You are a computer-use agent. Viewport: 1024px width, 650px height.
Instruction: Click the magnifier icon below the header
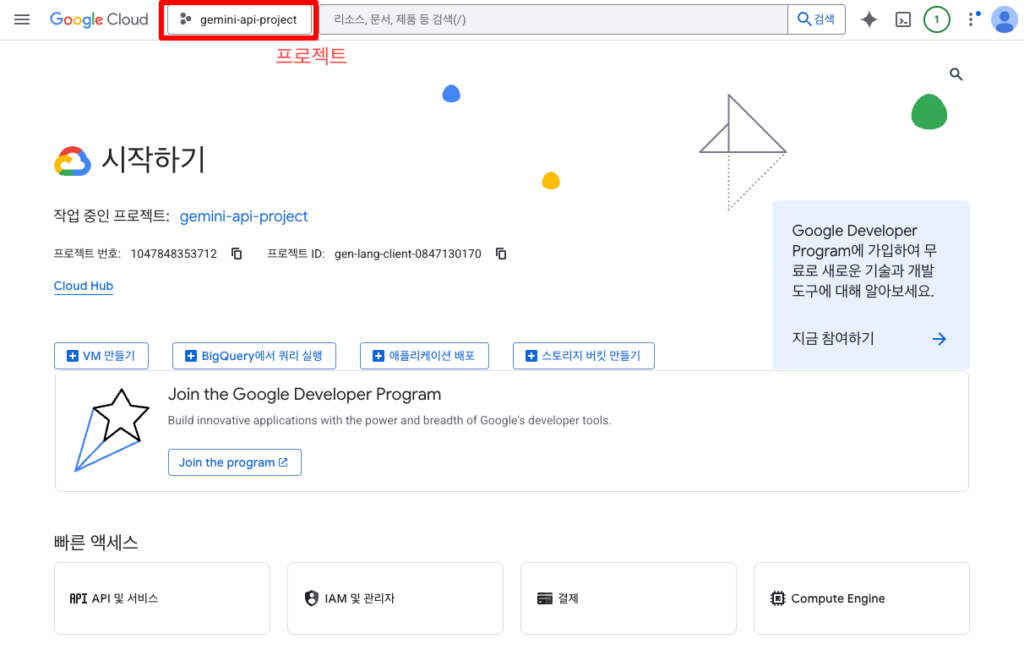pyautogui.click(x=956, y=74)
